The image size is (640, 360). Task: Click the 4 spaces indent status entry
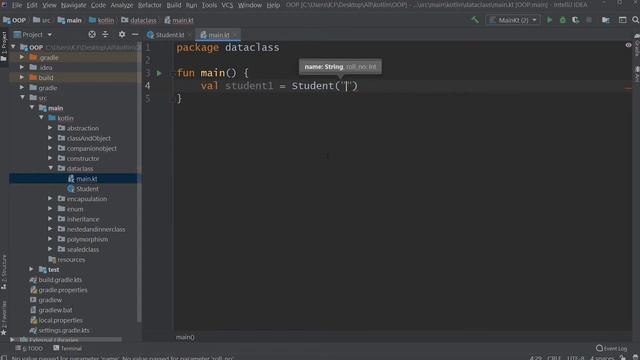coord(602,358)
